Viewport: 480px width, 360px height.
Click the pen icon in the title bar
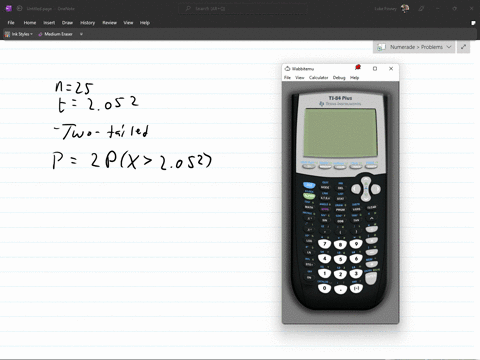click(x=422, y=9)
